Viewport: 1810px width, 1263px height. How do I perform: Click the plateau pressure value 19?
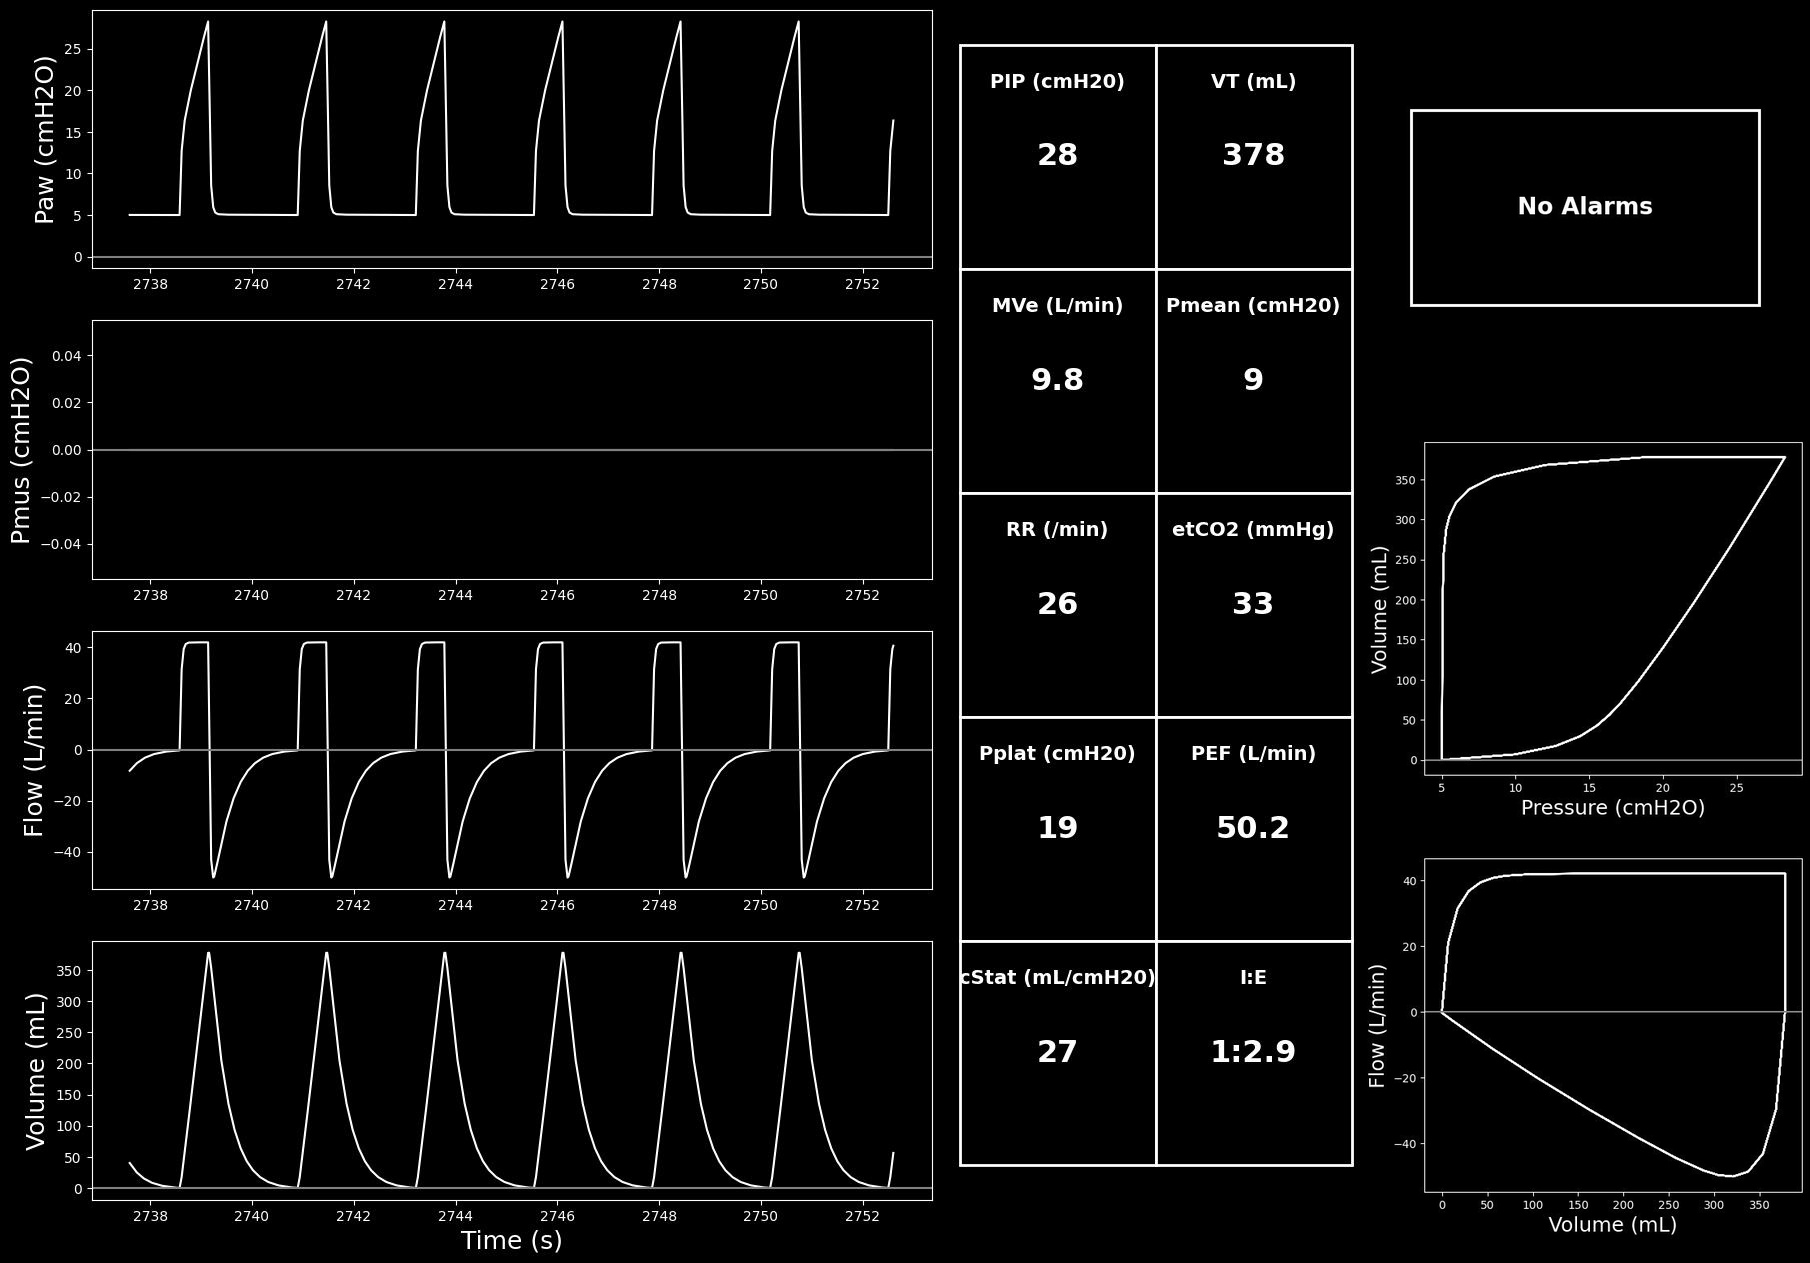1057,828
